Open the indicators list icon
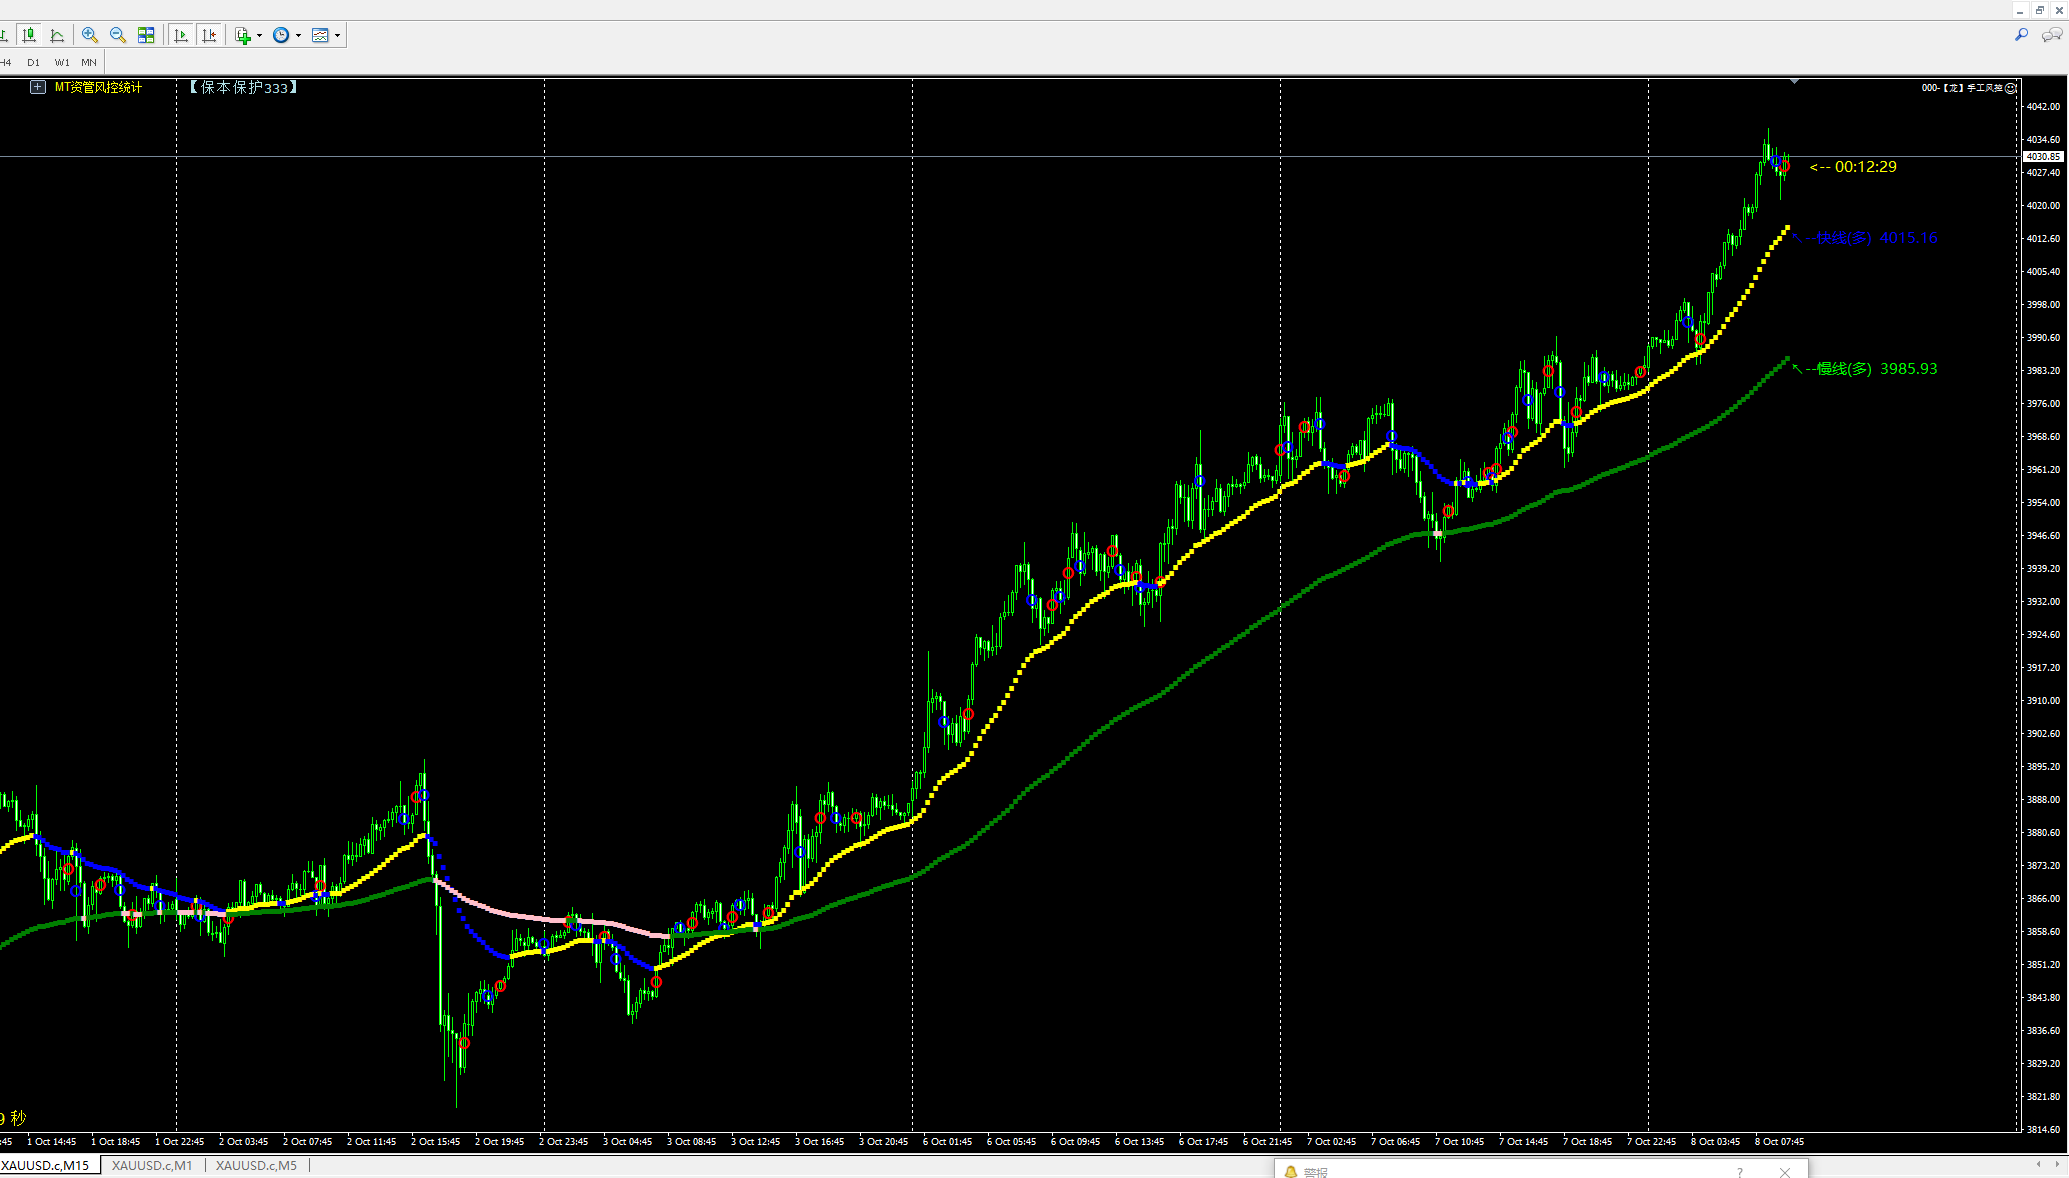Image resolution: width=2069 pixels, height=1178 pixels. pos(243,35)
